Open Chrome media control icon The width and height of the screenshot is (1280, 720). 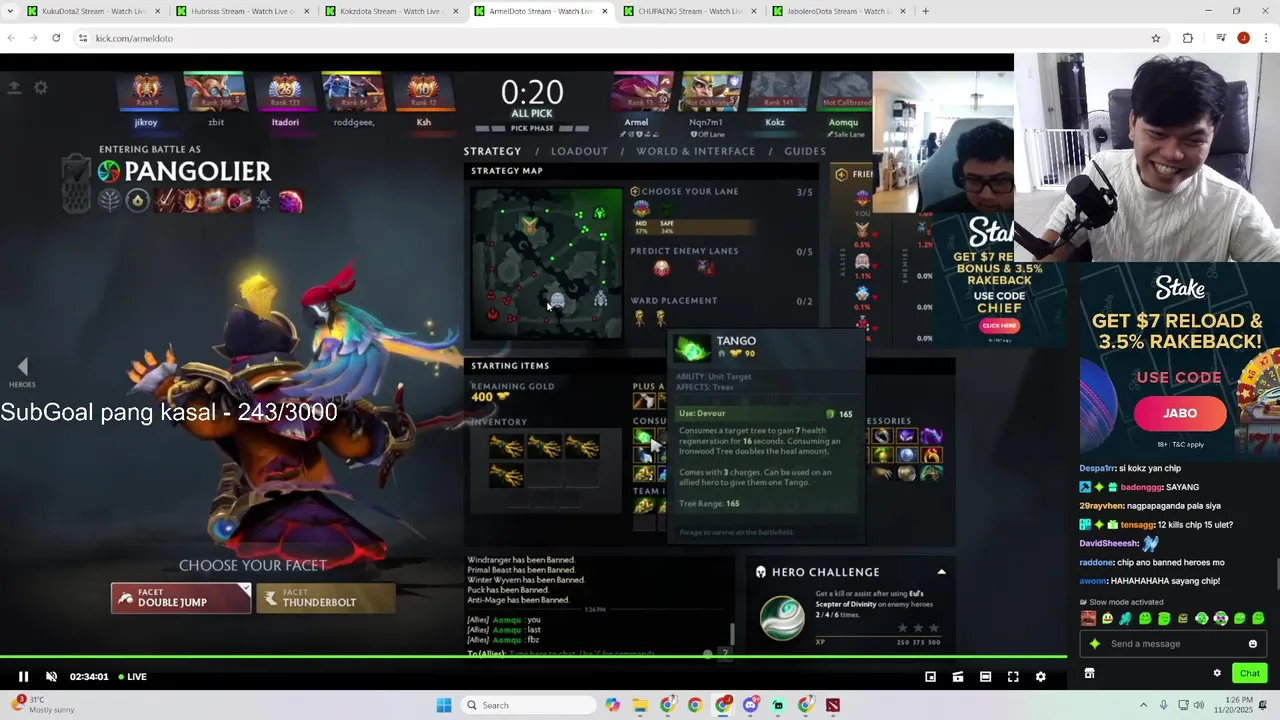click(x=1221, y=38)
